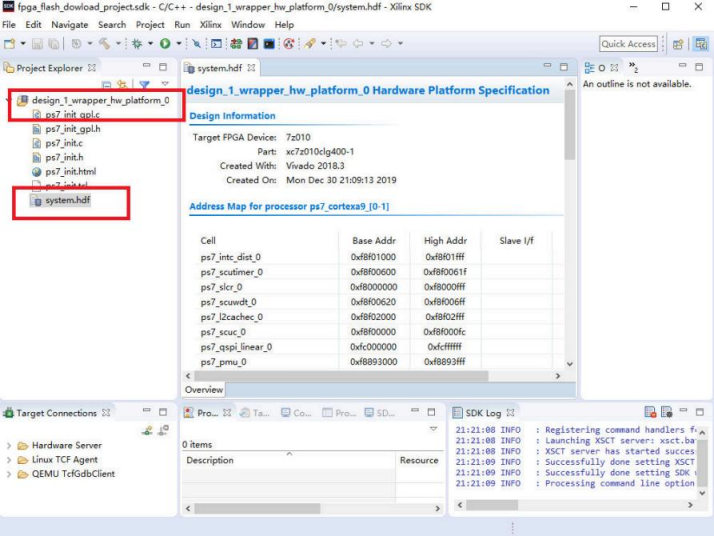The image size is (714, 536).
Task: Click the clear log icon in SDK Log
Action: click(x=650, y=413)
